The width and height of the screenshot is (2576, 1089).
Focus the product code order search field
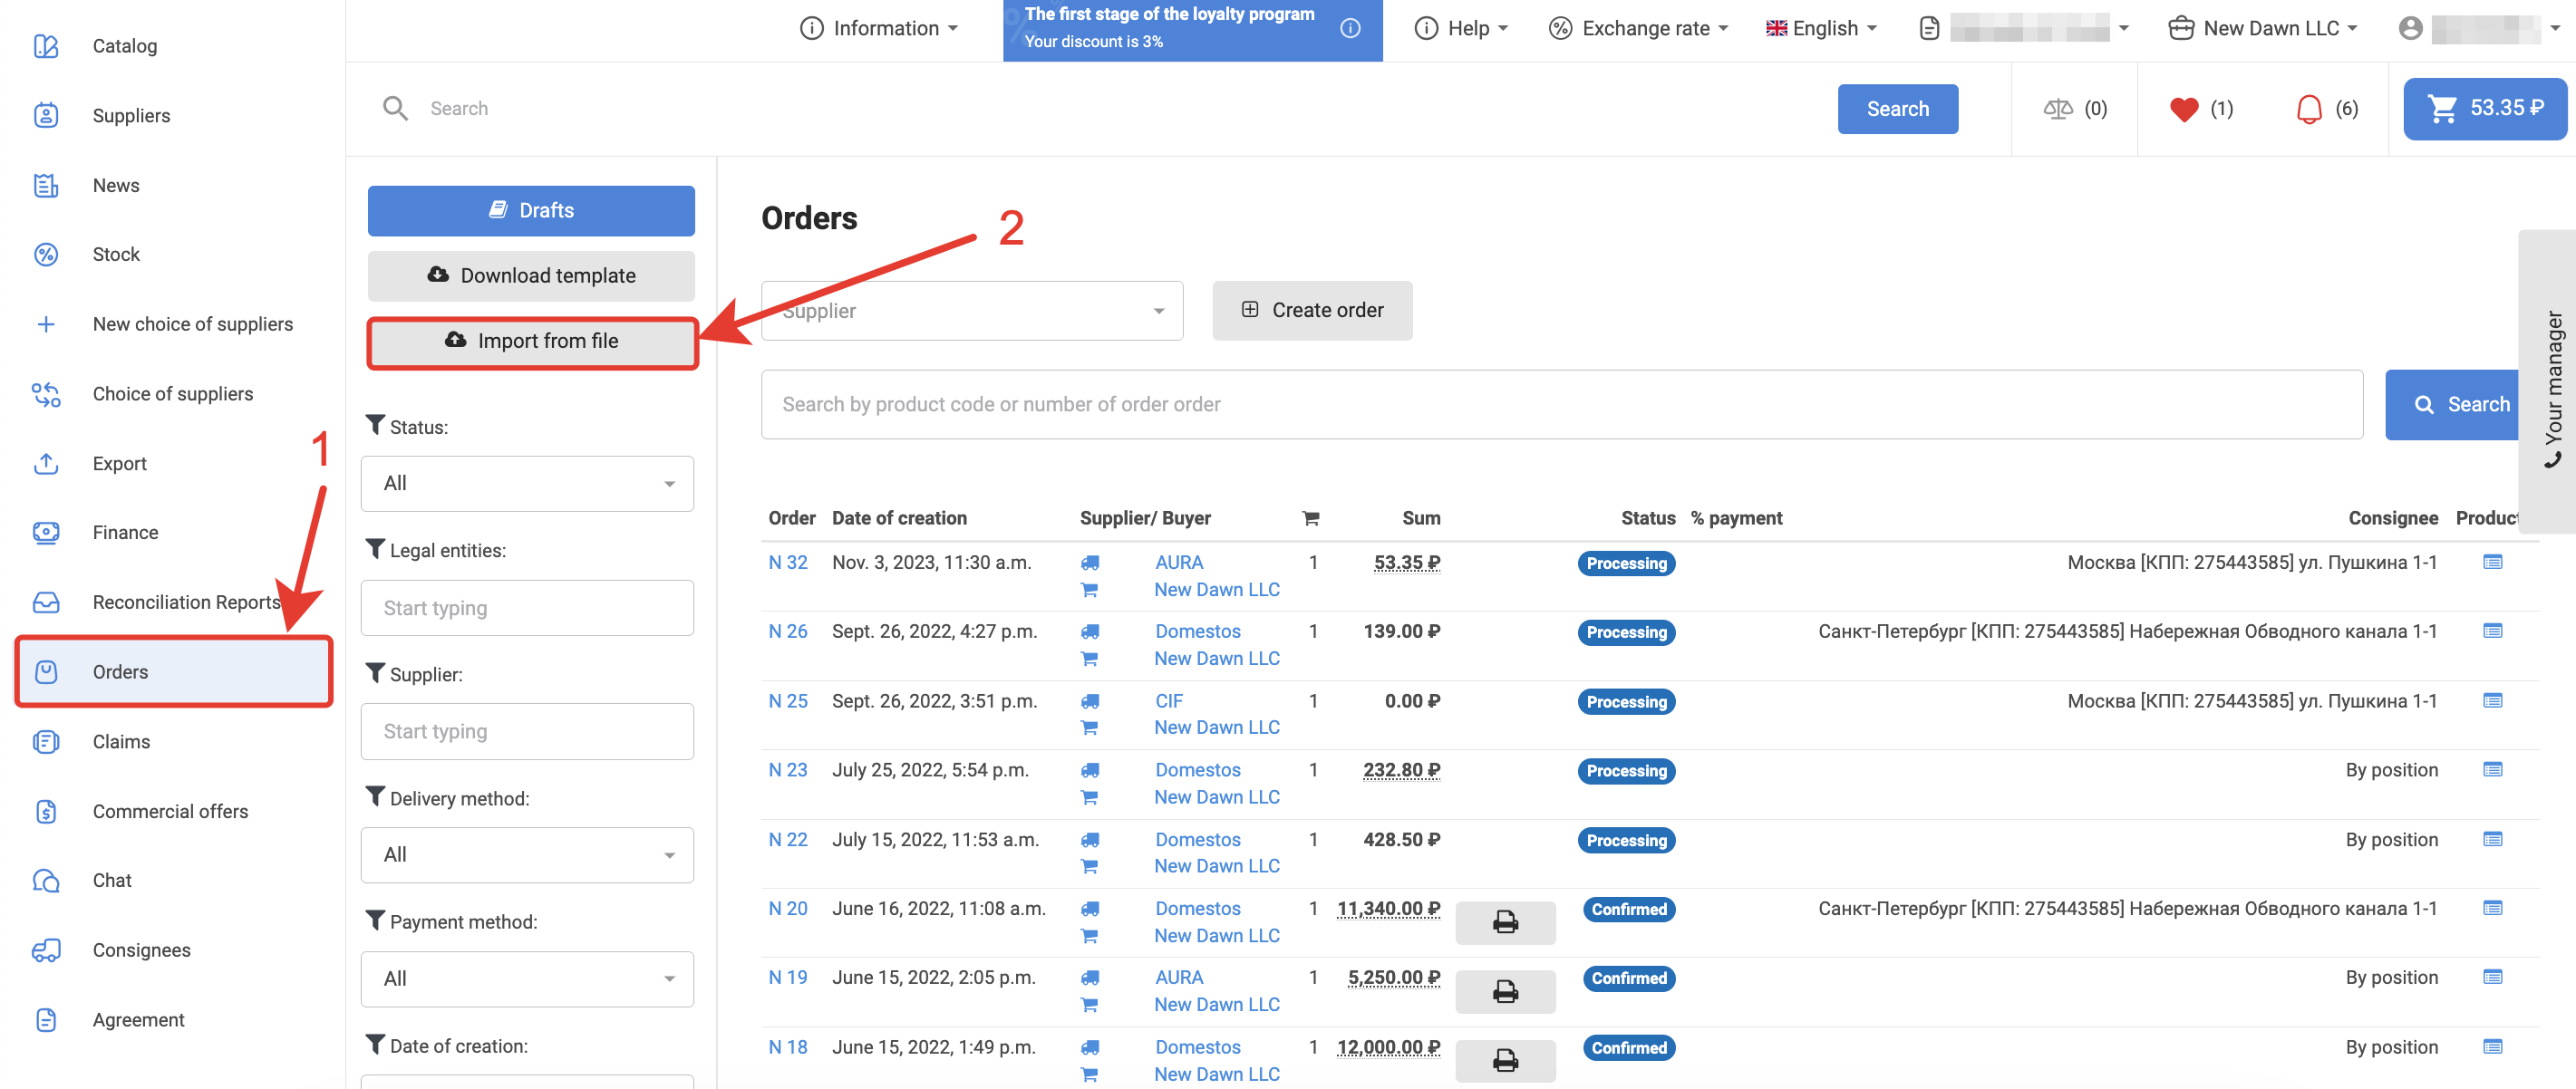point(1560,404)
